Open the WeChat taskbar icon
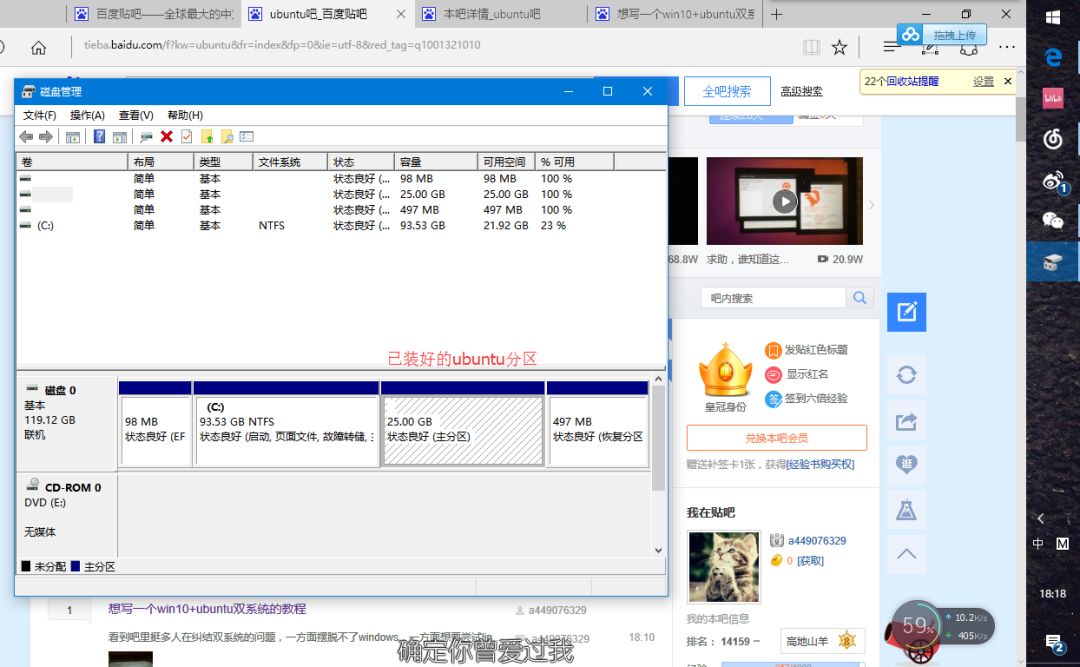The height and width of the screenshot is (667, 1080). [x=1052, y=220]
